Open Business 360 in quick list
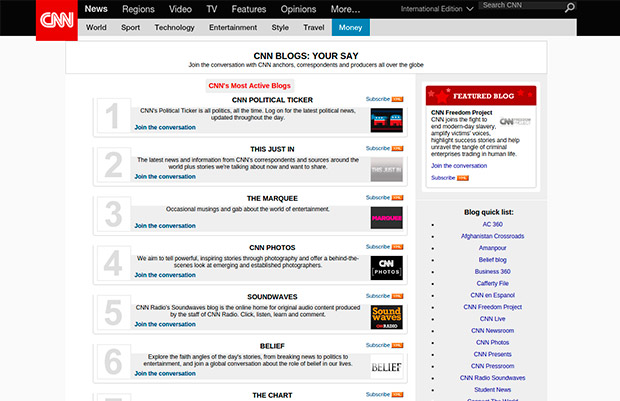Screen dimensions: 620x401 (x=492, y=272)
